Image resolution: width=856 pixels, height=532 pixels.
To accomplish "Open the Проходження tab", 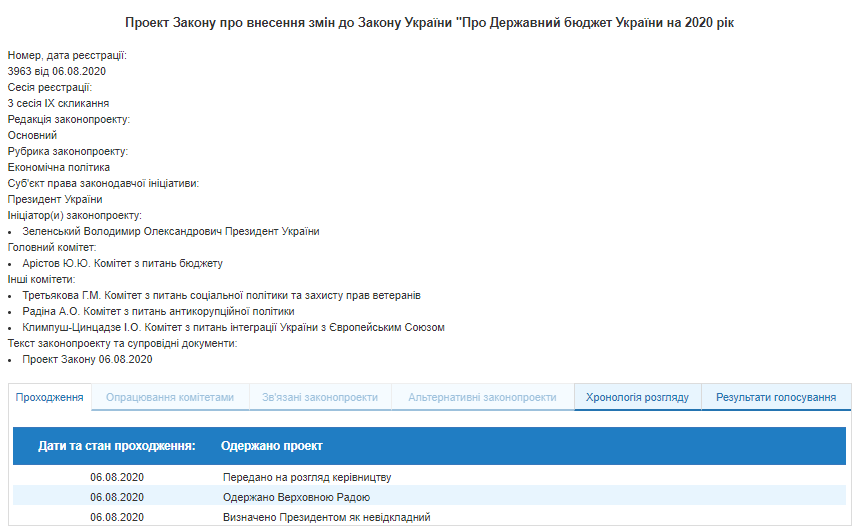I will (49, 397).
